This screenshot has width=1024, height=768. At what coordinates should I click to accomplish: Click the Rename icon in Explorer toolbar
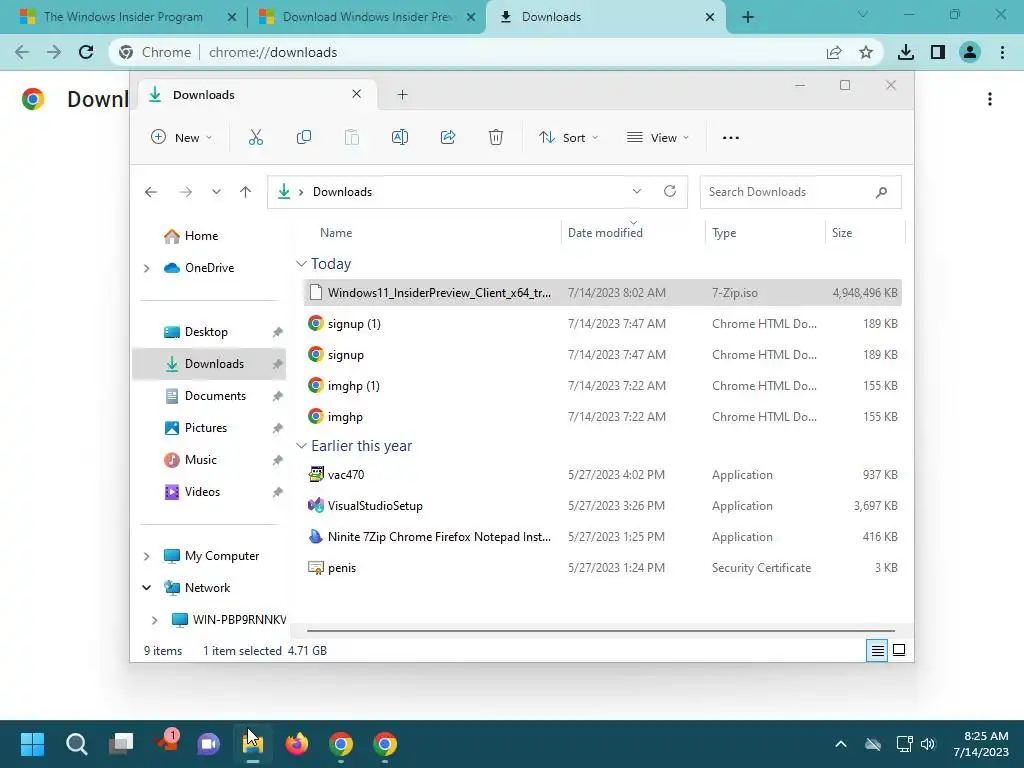[400, 138]
